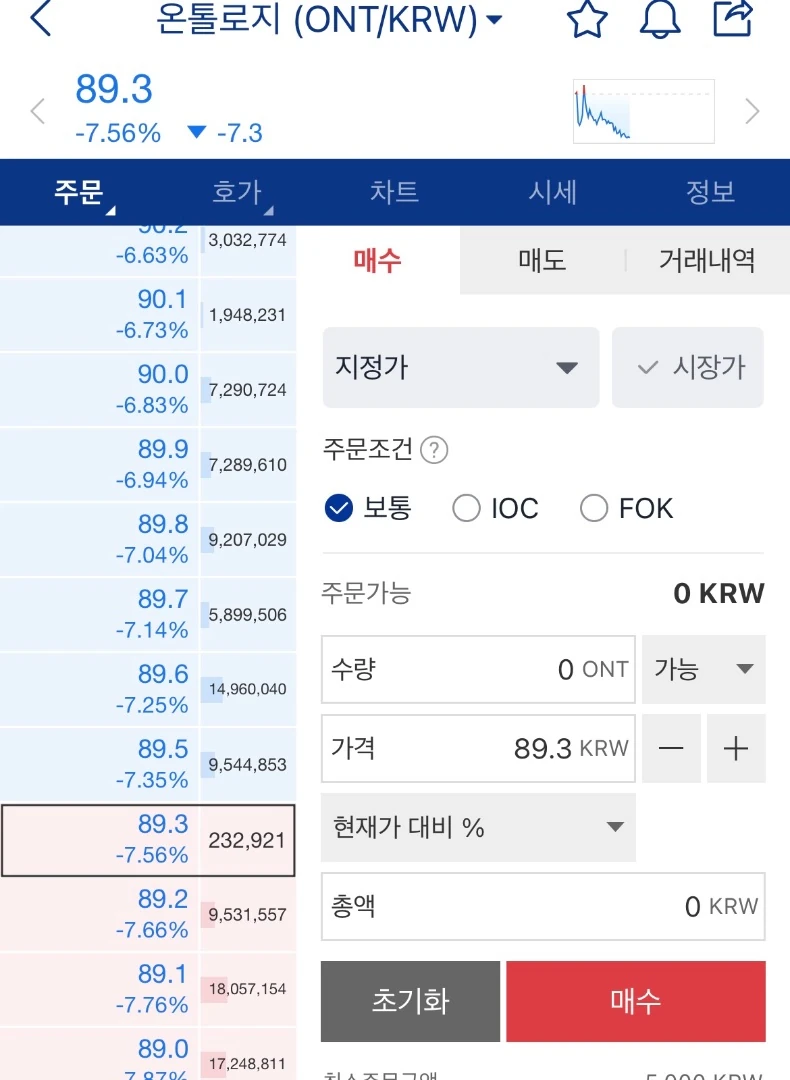Decrease price with minus button
Viewport: 790px width, 1080px height.
coord(671,748)
